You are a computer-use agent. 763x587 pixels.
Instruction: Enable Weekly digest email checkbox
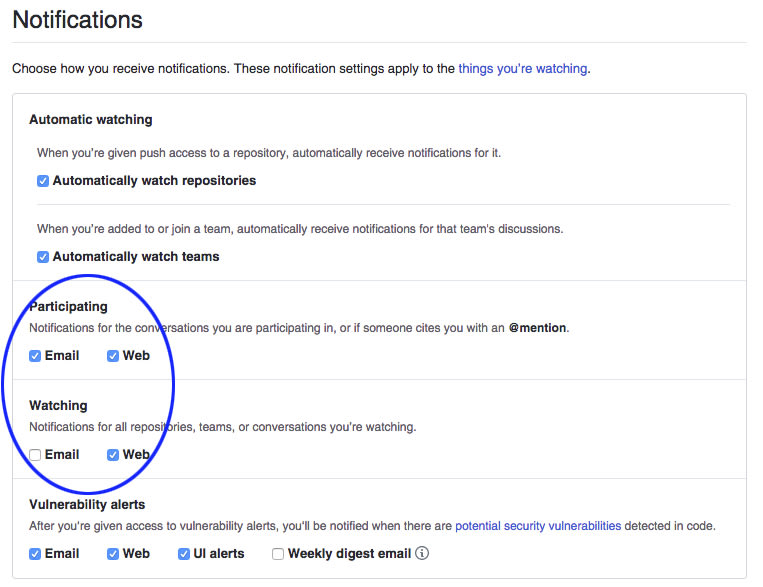pyautogui.click(x=278, y=554)
